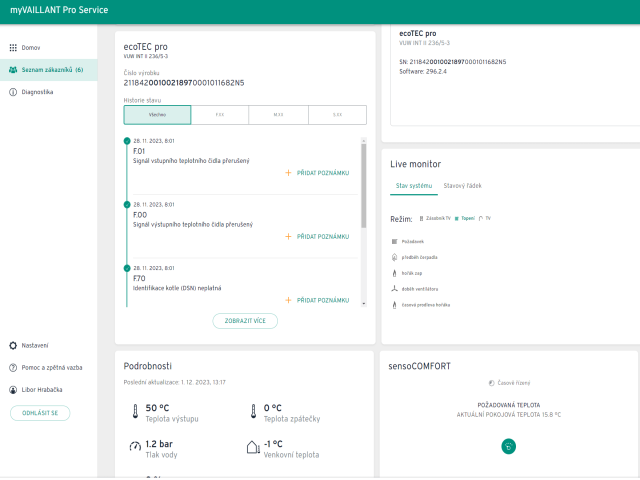
Task: Select the M.XX history filter
Action: [x=278, y=115]
